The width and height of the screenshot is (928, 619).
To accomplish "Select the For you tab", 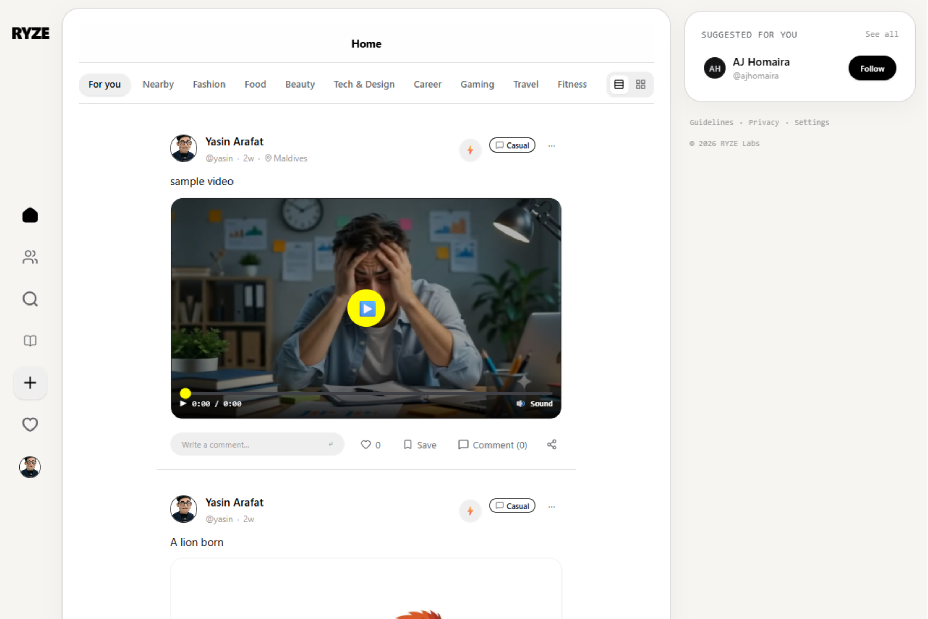I will [x=105, y=85].
